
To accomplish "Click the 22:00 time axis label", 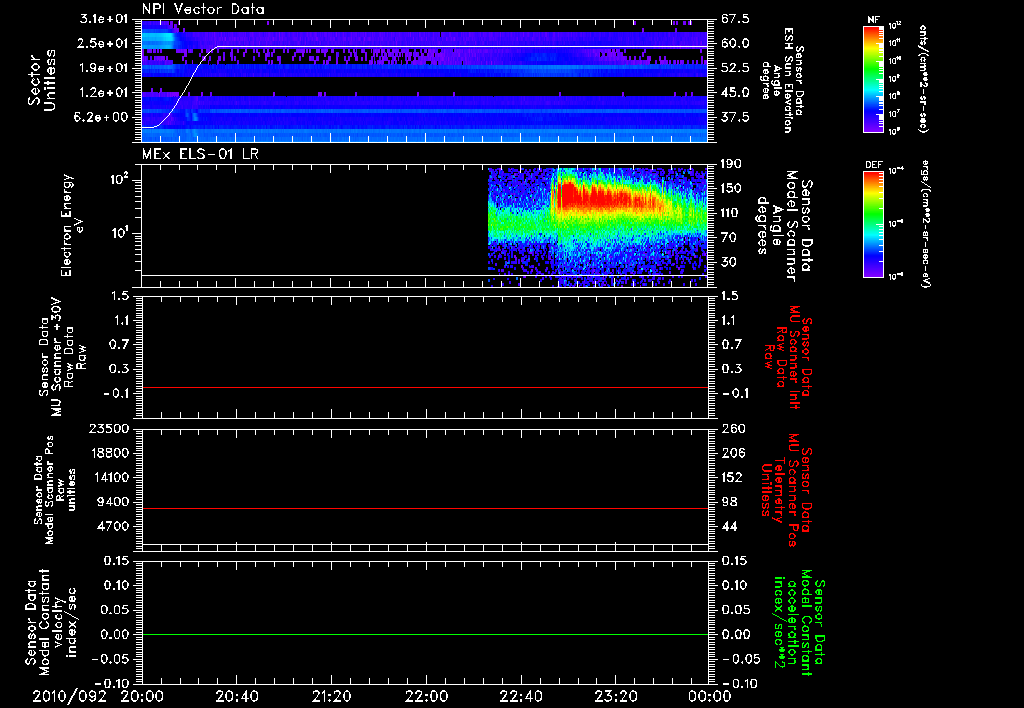I will (x=426, y=696).
